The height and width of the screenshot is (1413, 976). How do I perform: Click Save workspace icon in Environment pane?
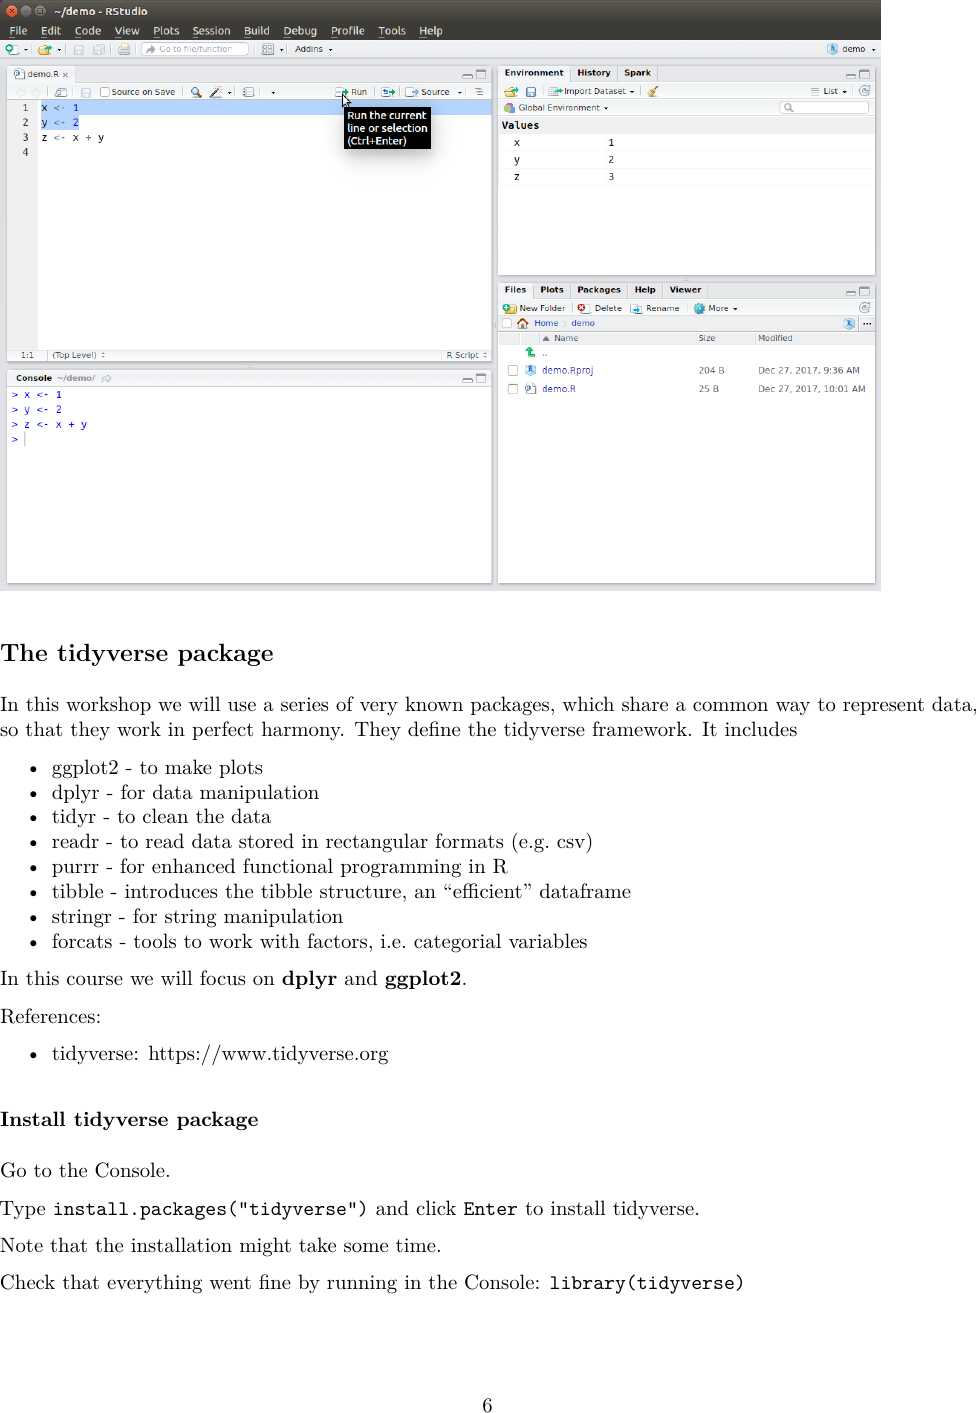coord(531,91)
